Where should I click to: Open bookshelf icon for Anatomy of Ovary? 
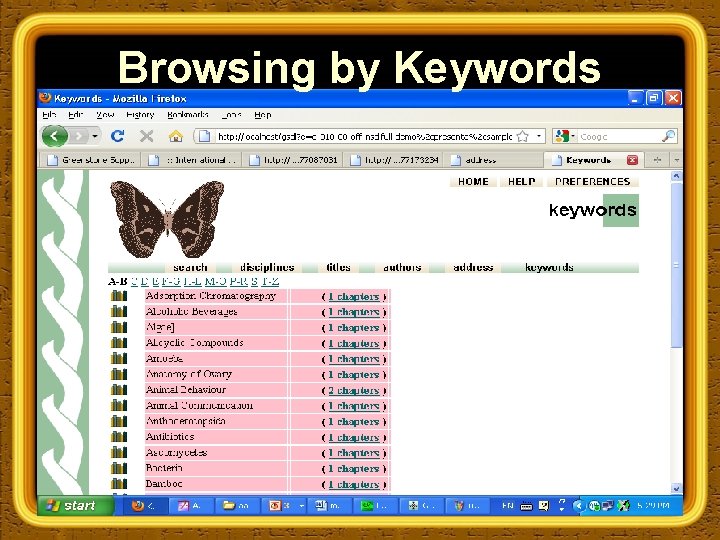pyautogui.click(x=119, y=374)
